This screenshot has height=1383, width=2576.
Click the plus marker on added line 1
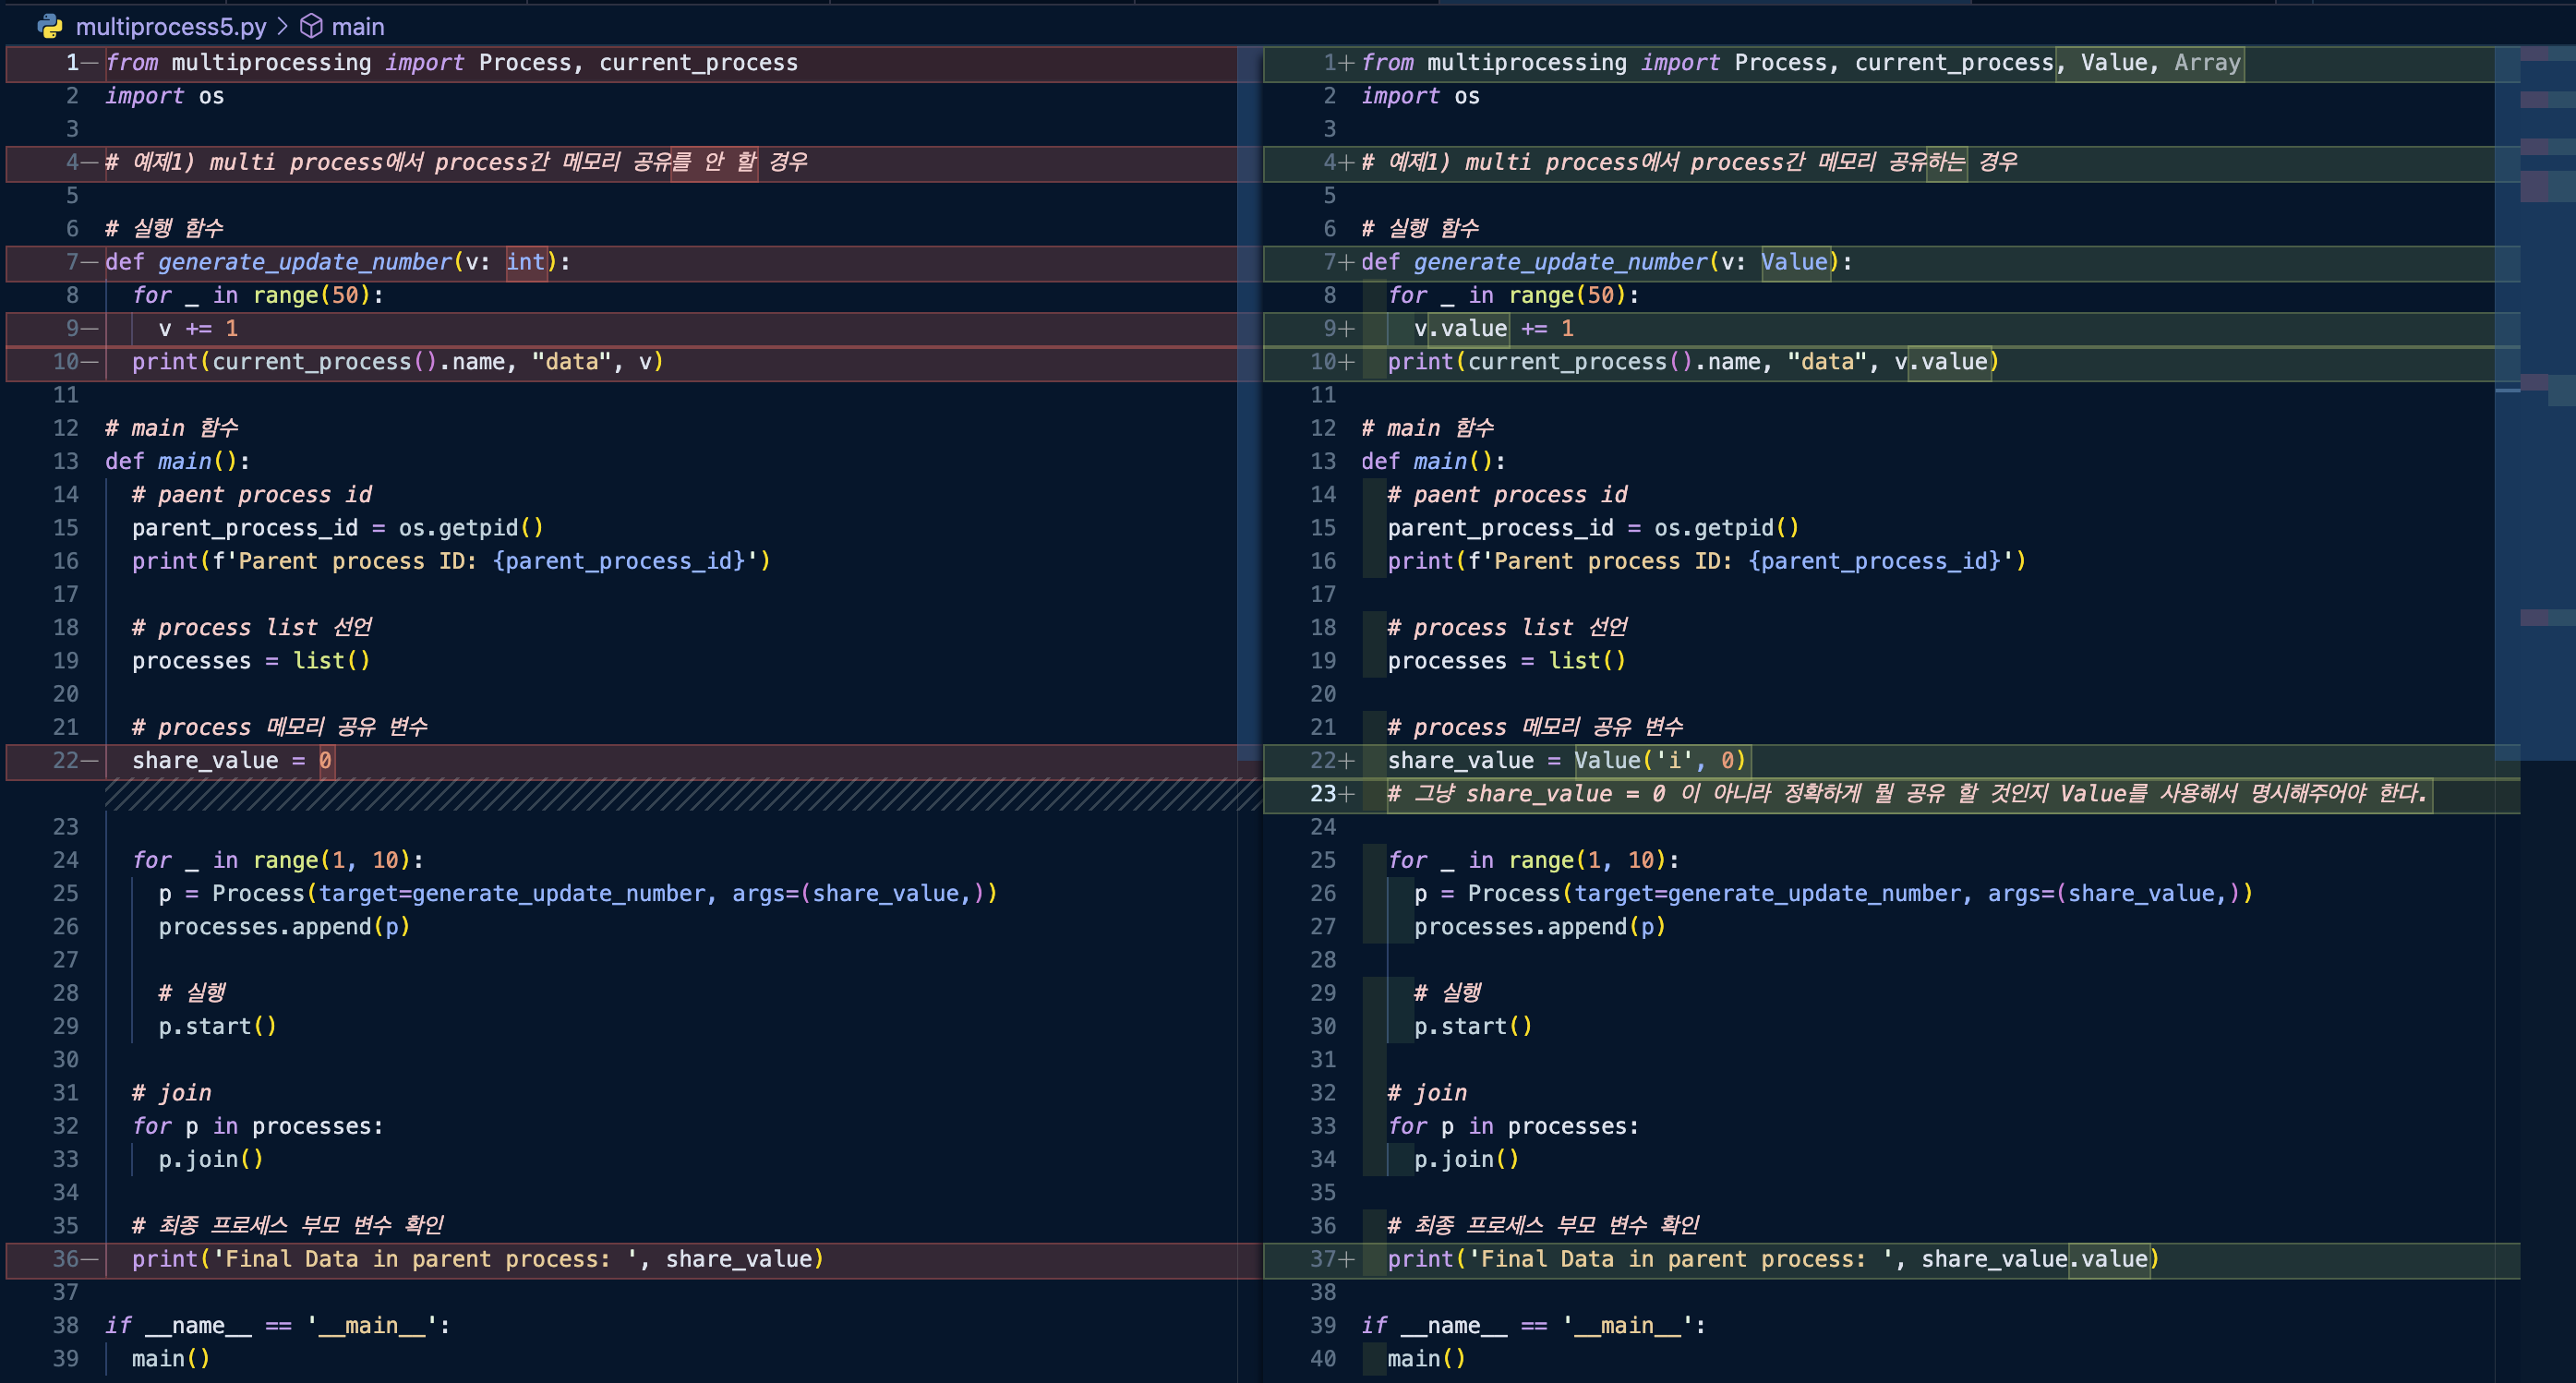tap(1346, 63)
